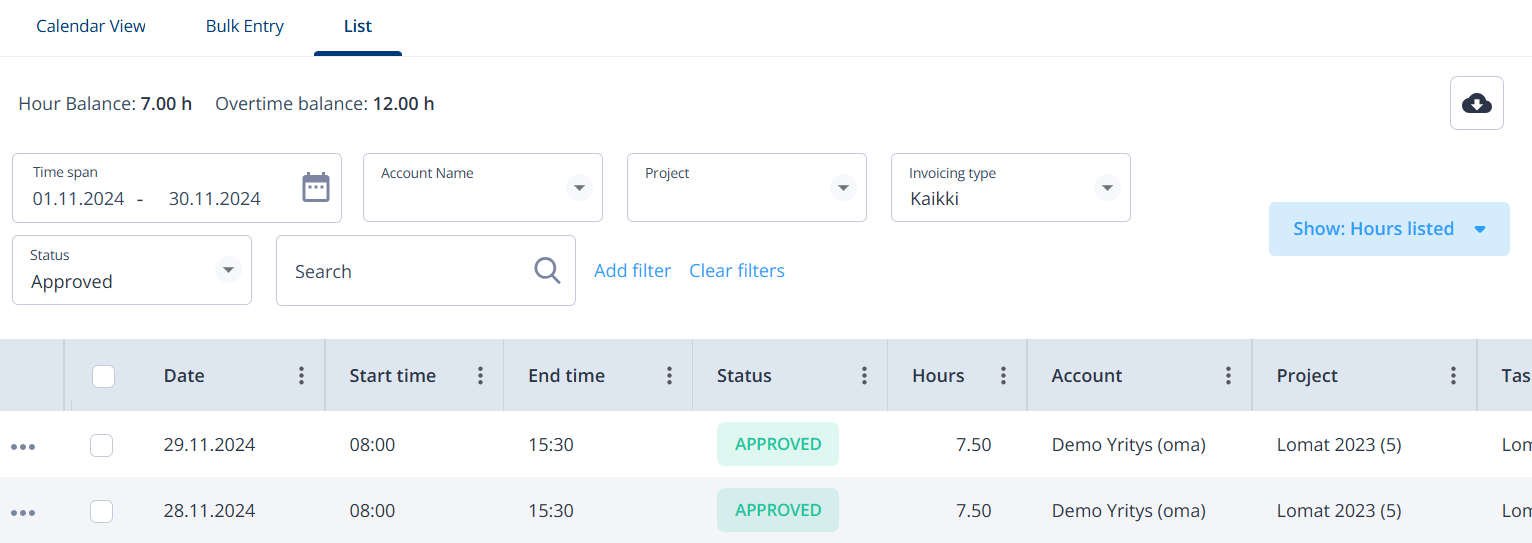
Task: Expand the Account Name dropdown
Action: (x=579, y=187)
